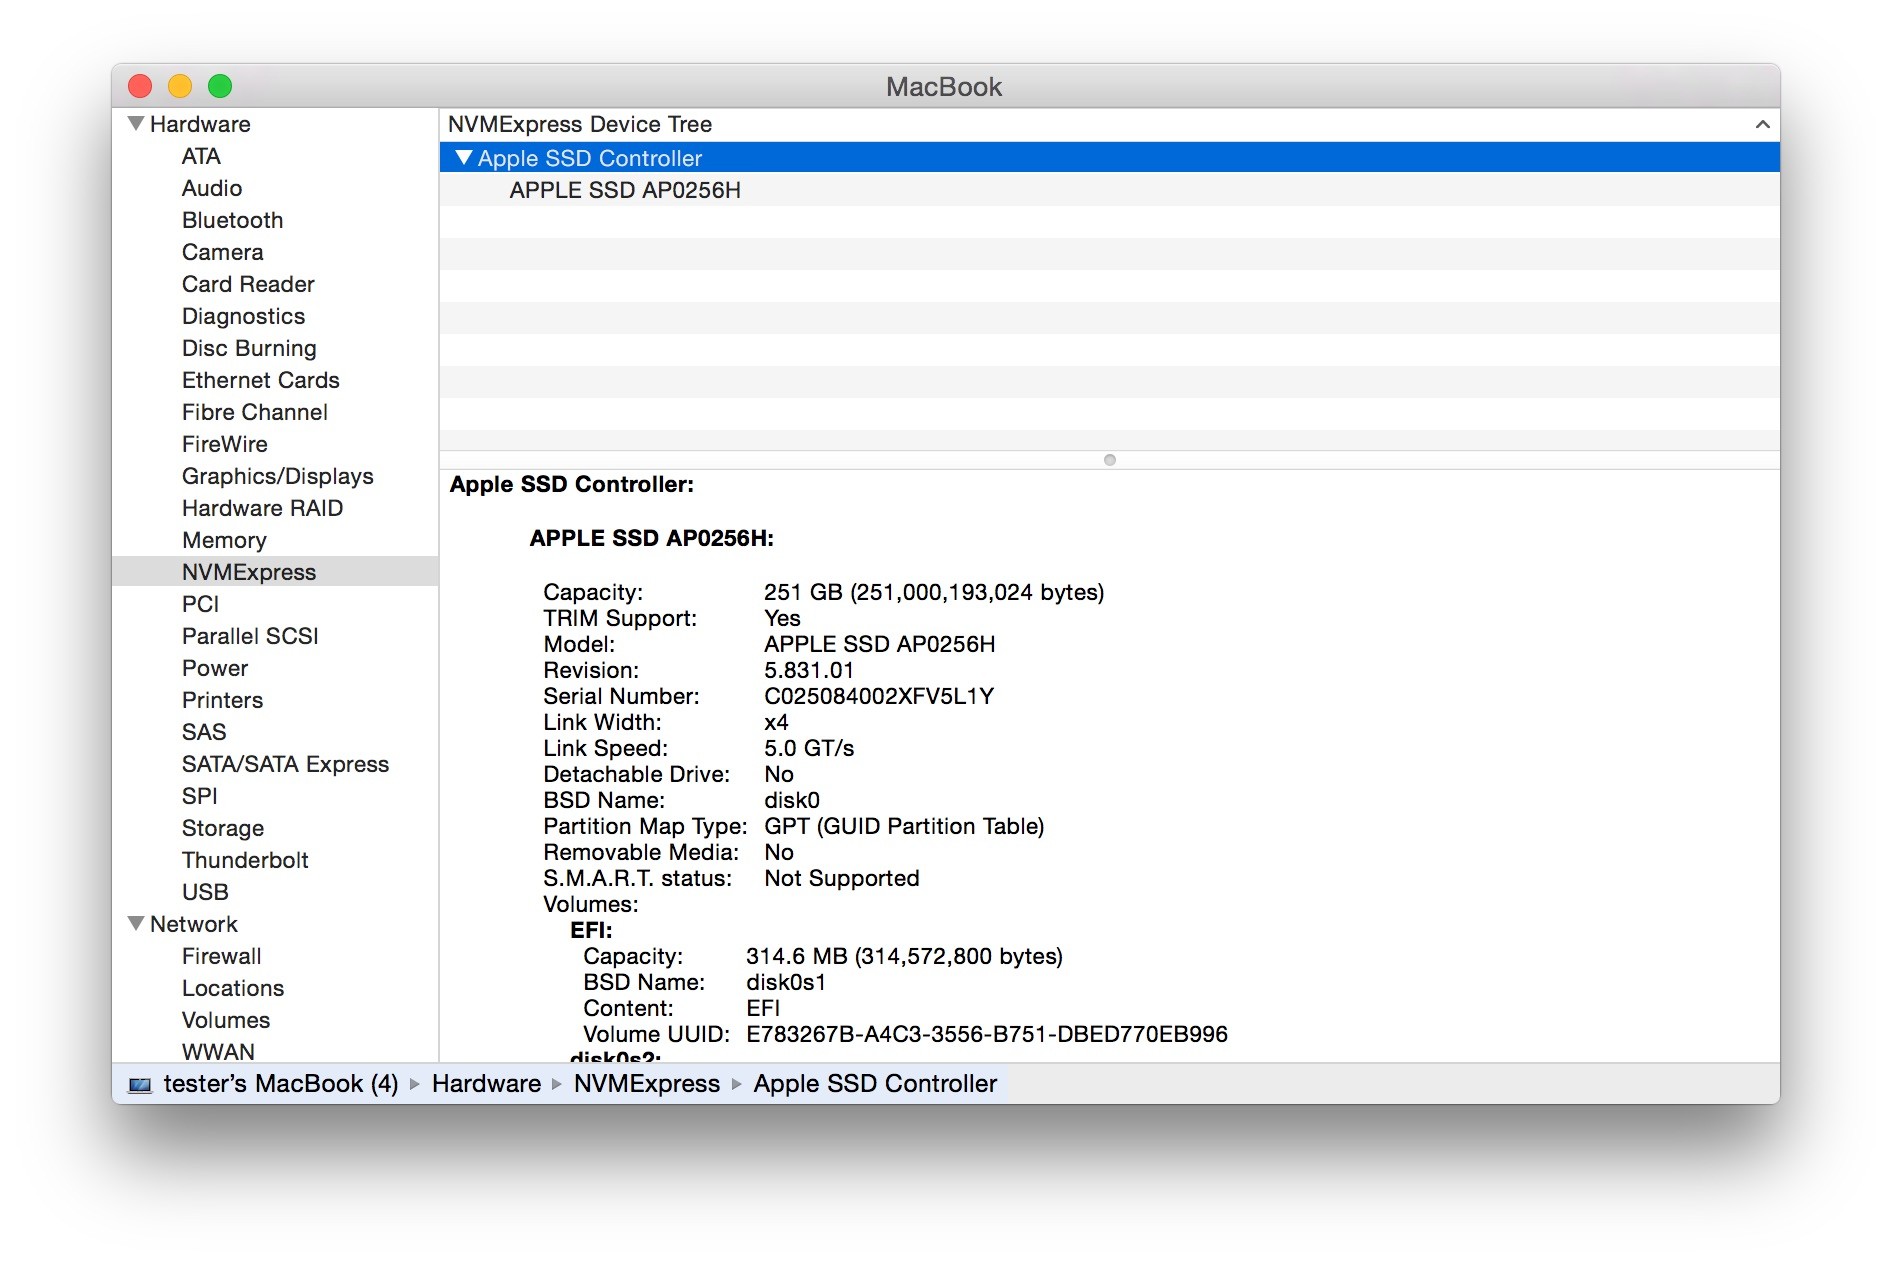Open the SAS category
This screenshot has width=1892, height=1264.
(x=204, y=732)
